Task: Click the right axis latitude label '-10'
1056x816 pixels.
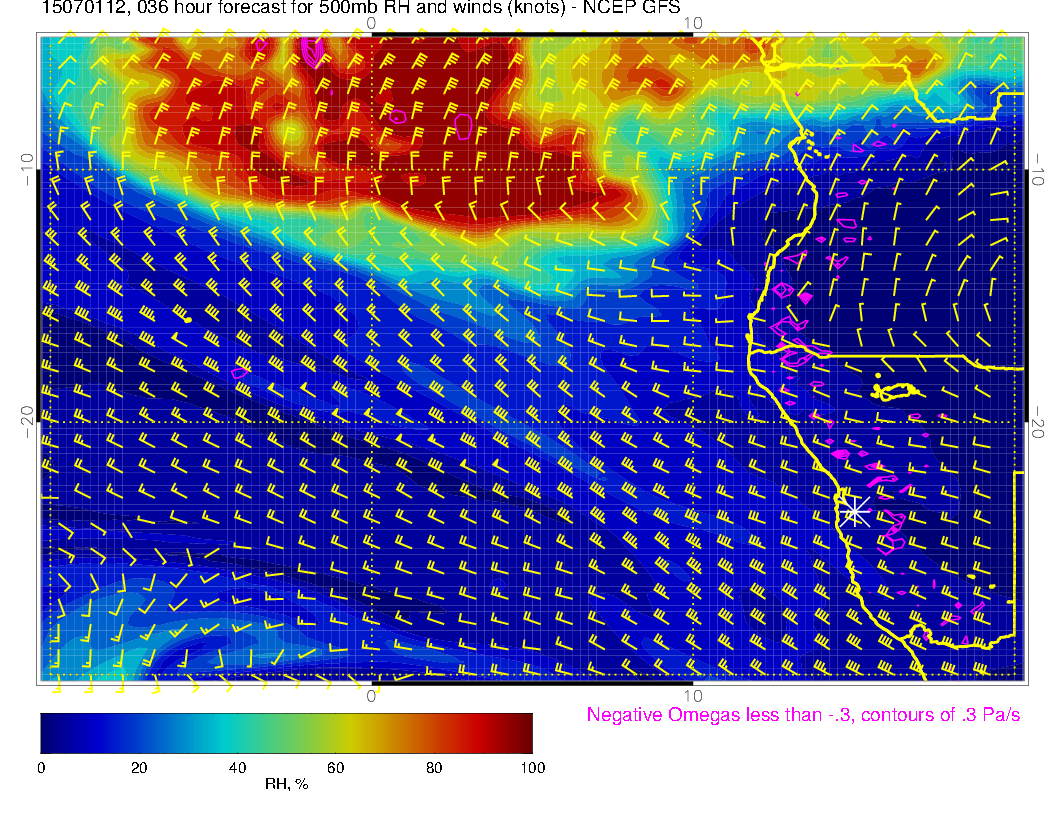Action: [1038, 170]
